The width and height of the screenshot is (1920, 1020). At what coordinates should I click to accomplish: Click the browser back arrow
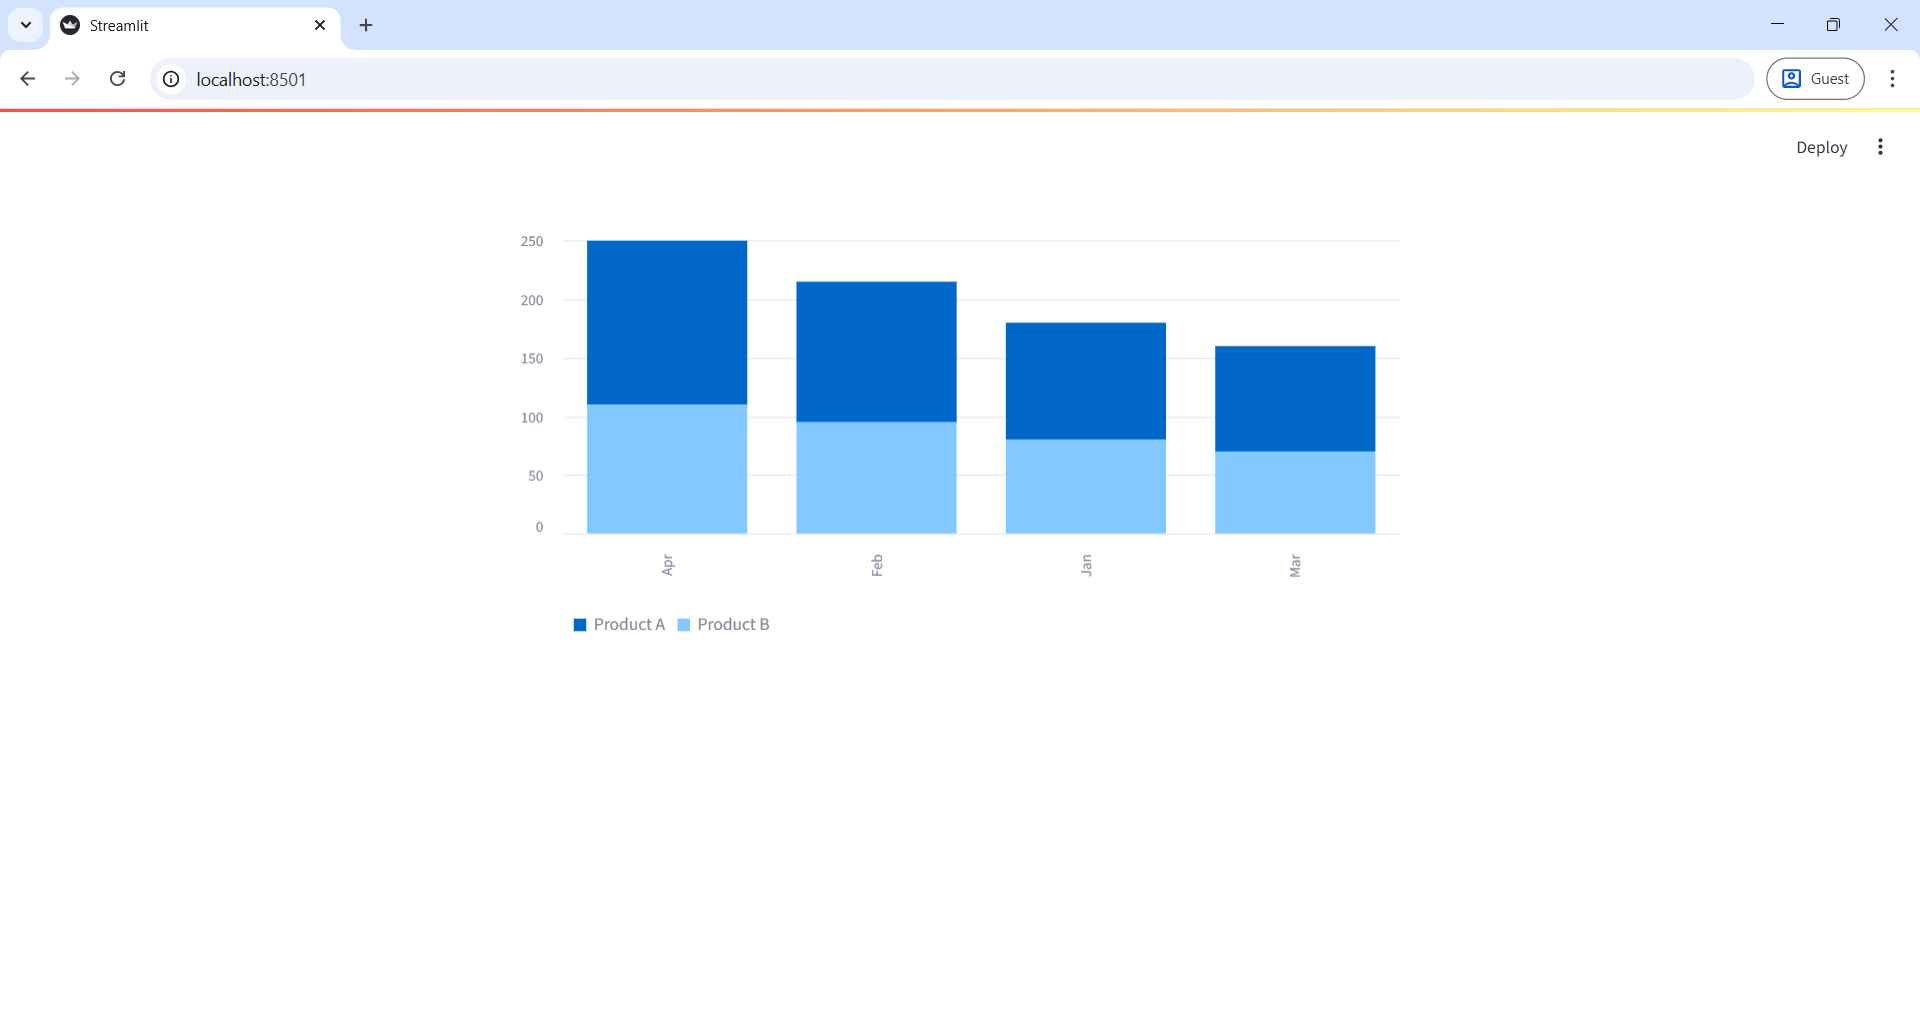tap(27, 78)
